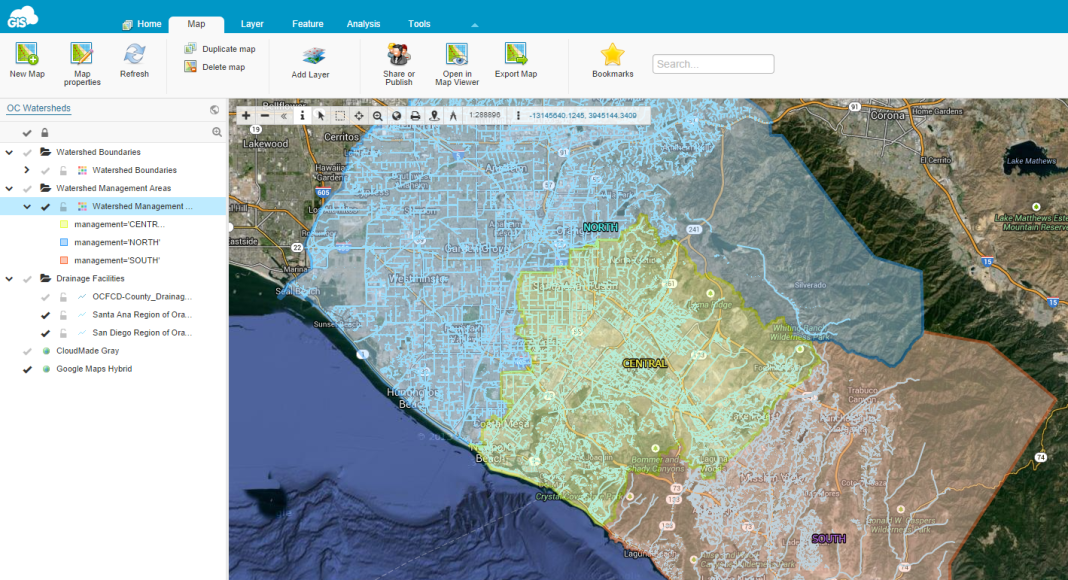Switch to the Home tab
This screenshot has height=580, width=1068.
point(142,24)
